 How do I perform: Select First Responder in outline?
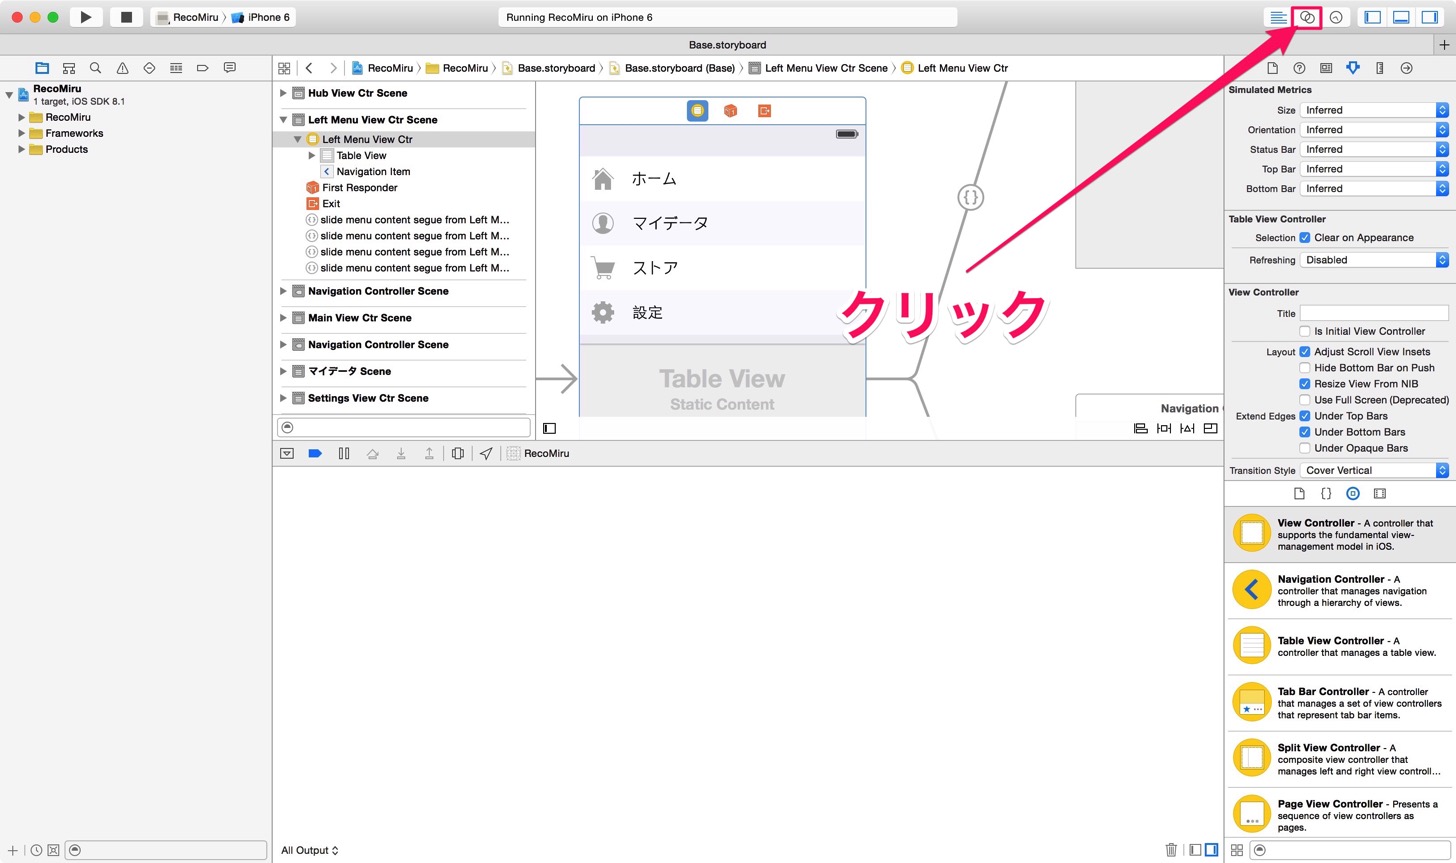(360, 188)
